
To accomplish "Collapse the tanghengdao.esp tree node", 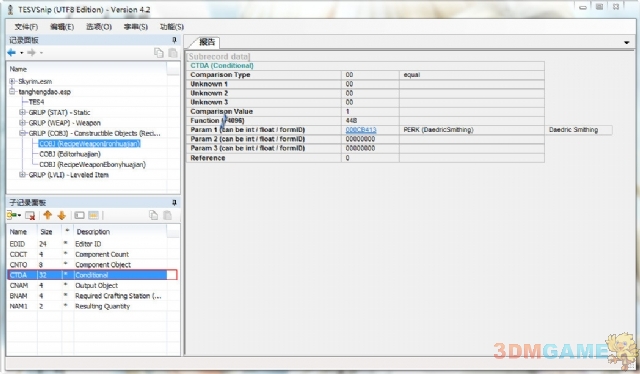I will [12, 91].
